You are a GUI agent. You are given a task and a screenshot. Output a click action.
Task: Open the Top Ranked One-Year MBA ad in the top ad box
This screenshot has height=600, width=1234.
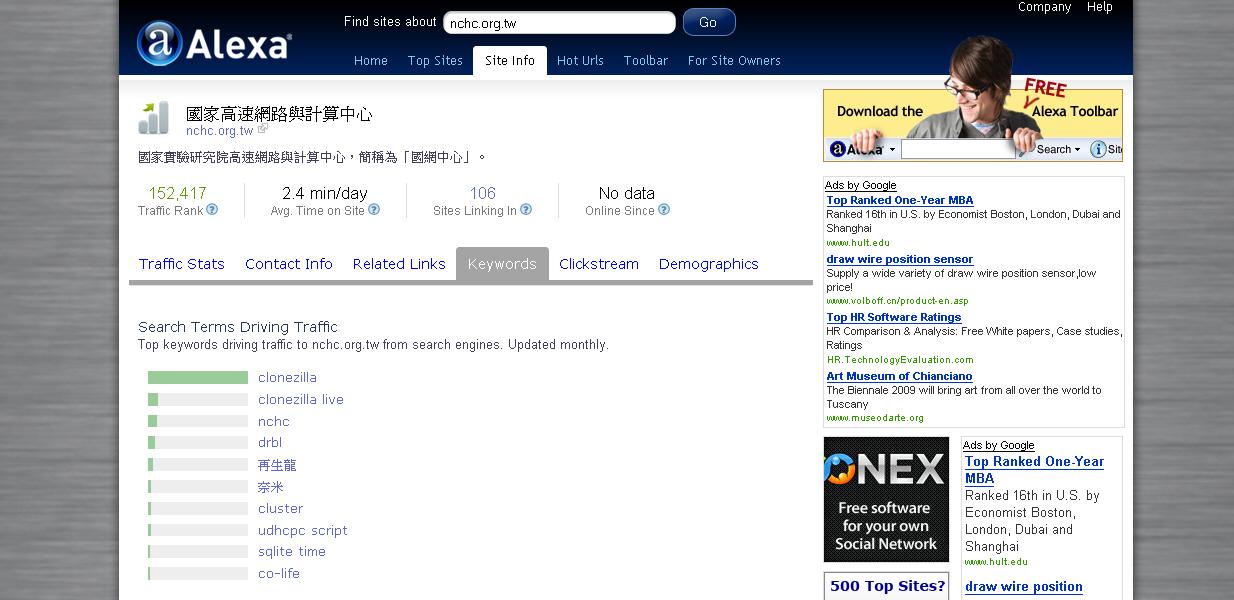click(x=900, y=201)
